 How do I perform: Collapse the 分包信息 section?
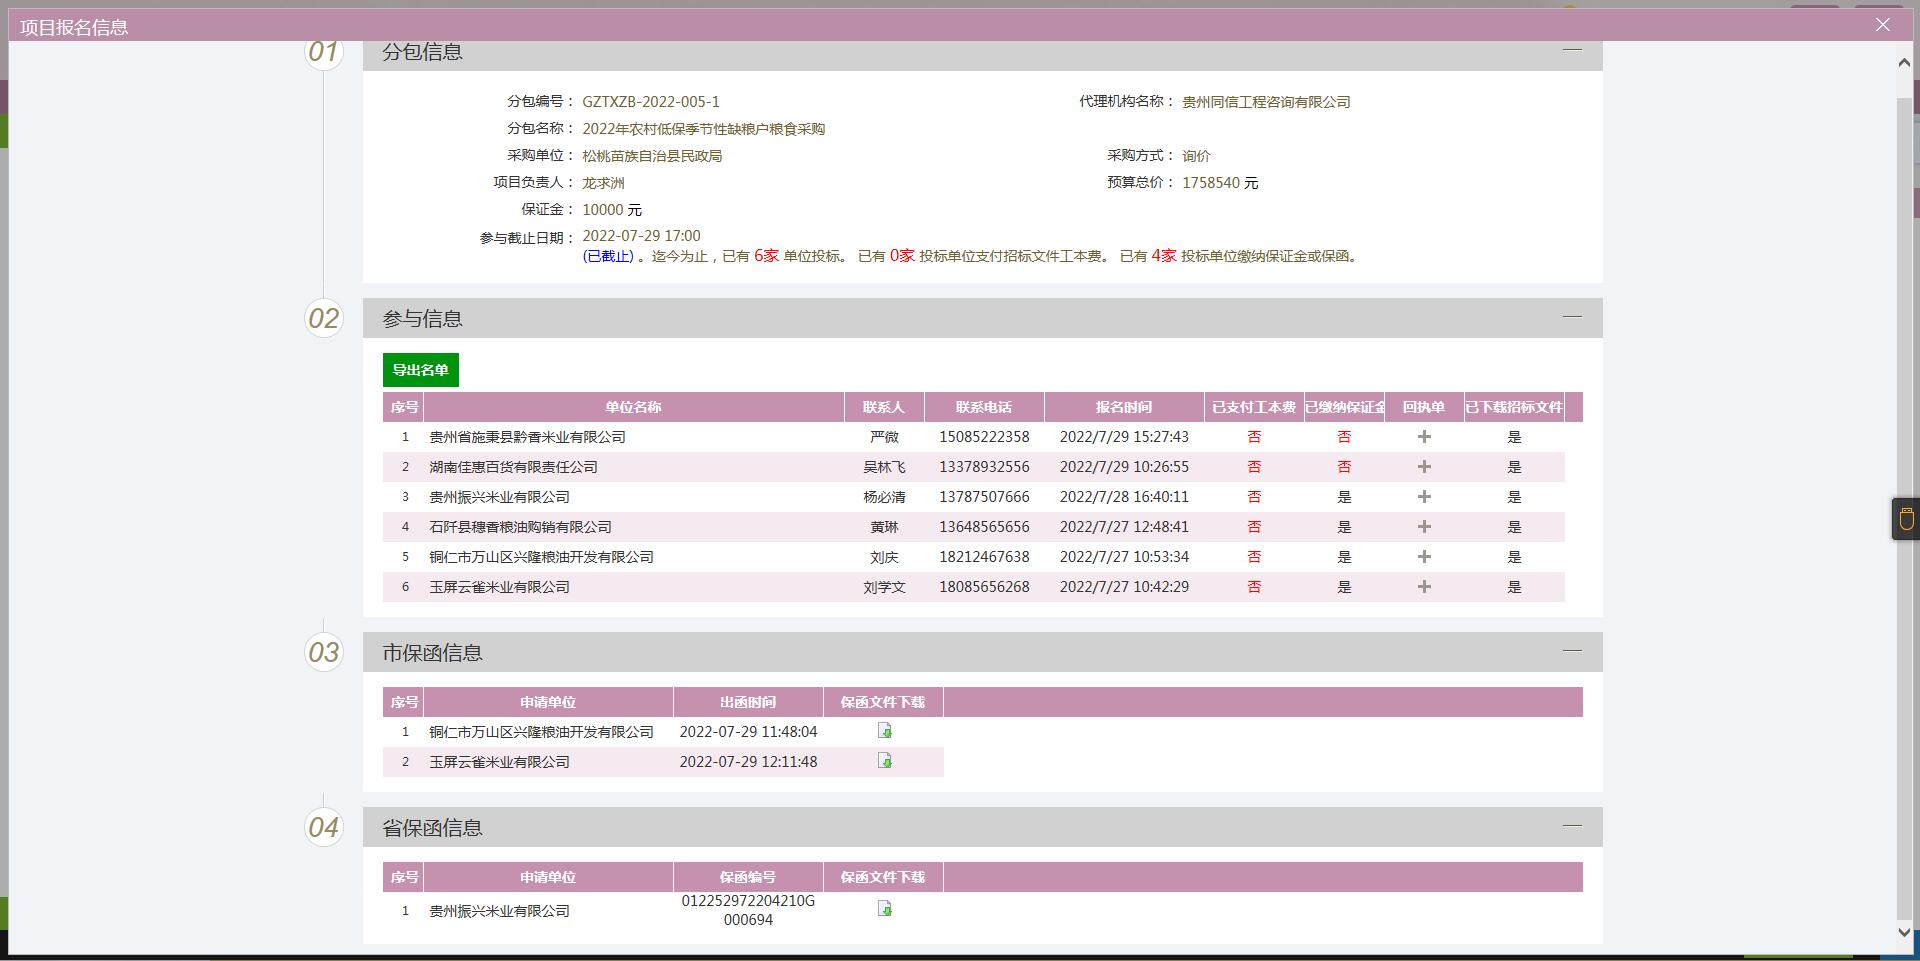[1572, 50]
